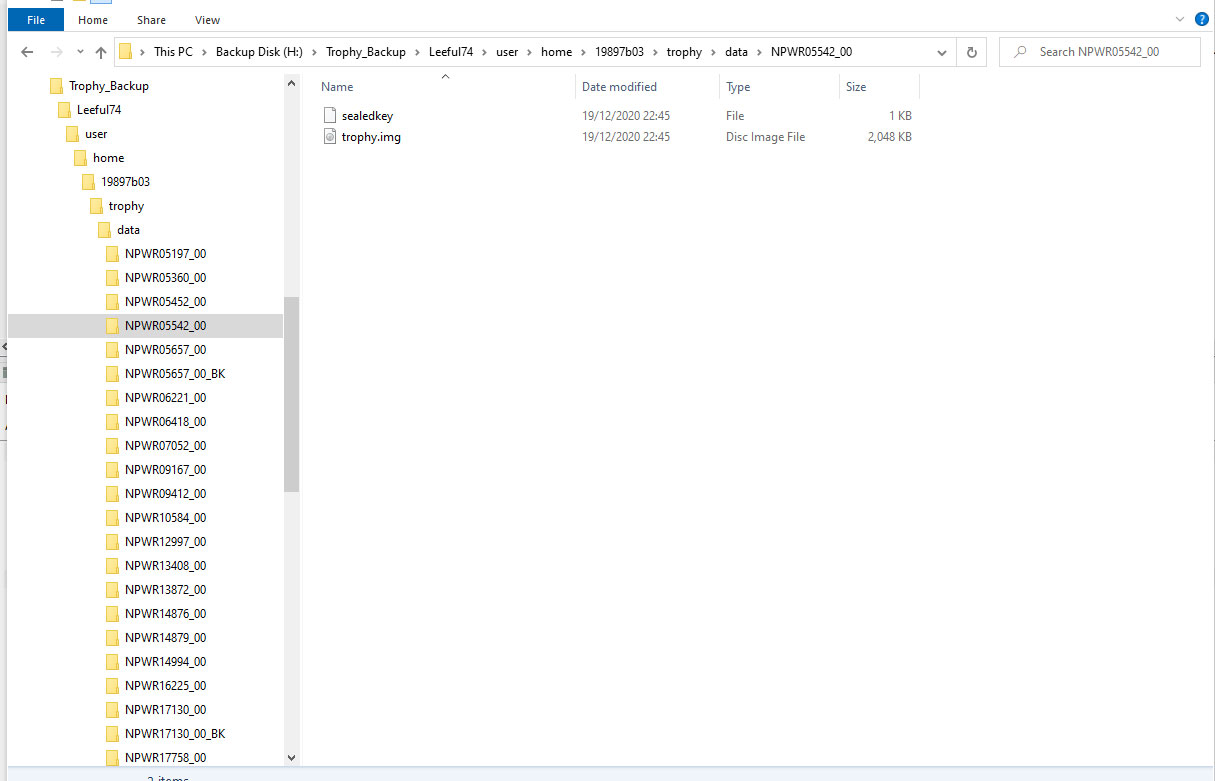This screenshot has height=781, width=1215.
Task: Click Trophy_Backup in the breadcrumb path
Action: (x=366, y=52)
